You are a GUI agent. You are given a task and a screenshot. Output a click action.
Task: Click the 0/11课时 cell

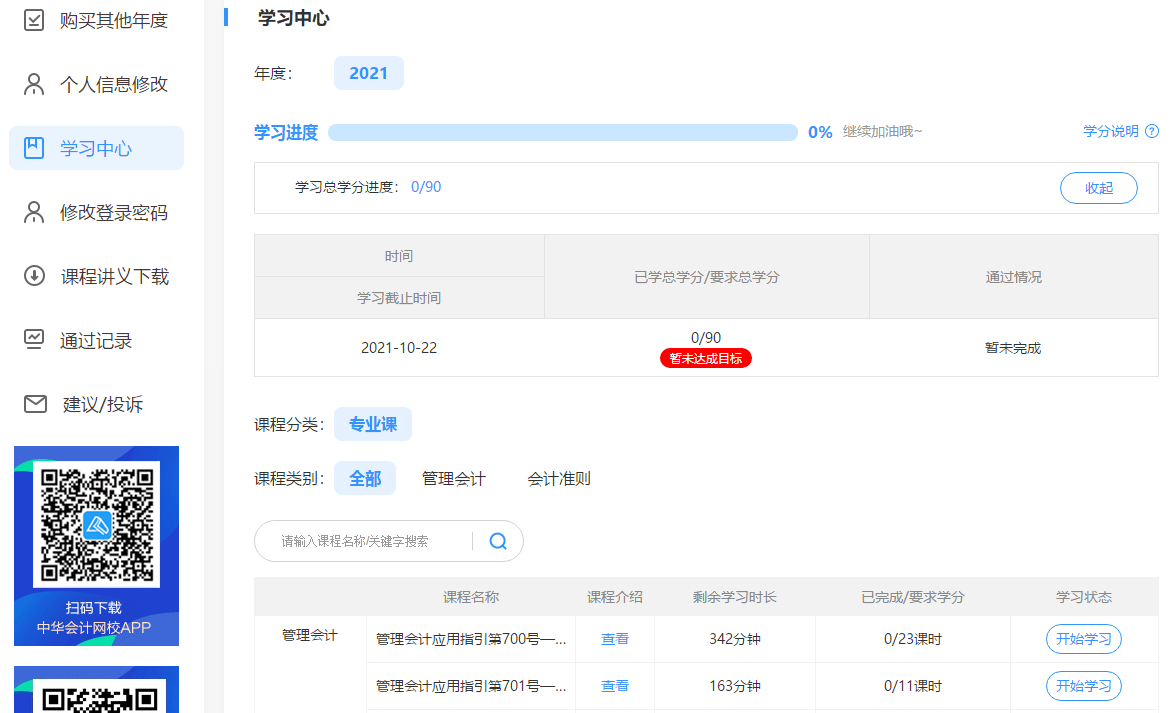(913, 686)
